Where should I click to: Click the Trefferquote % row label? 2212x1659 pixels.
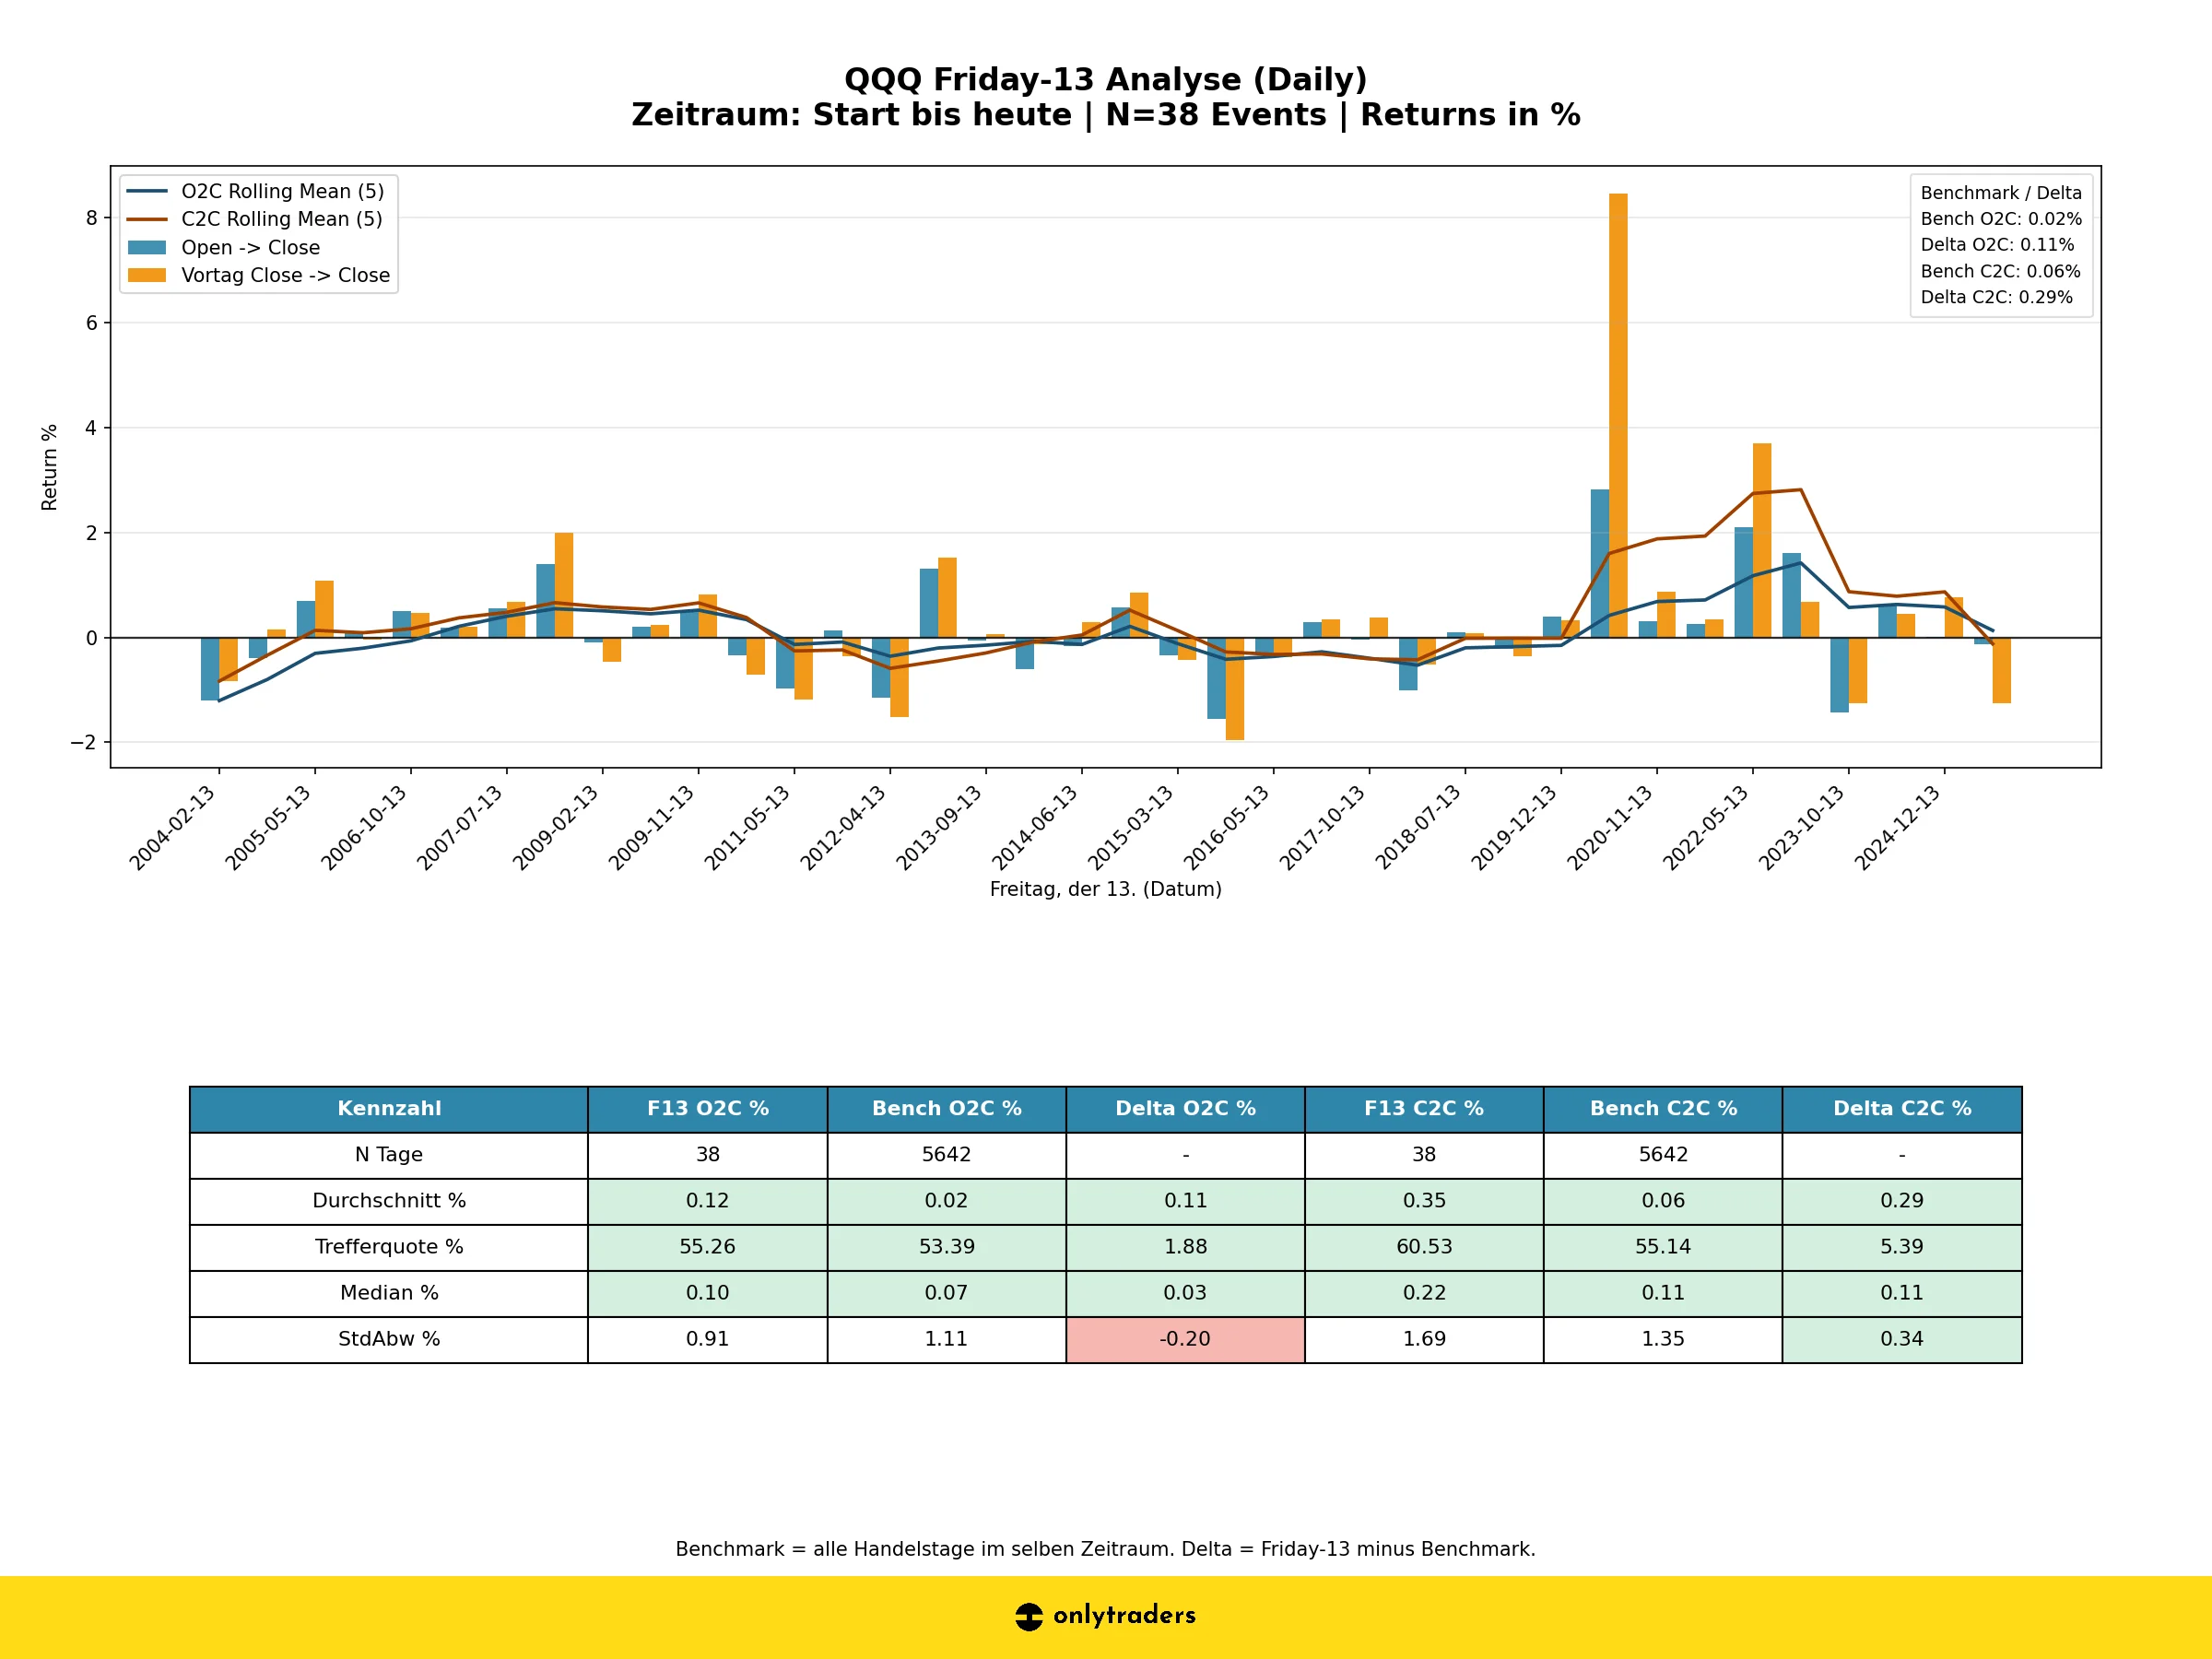(x=389, y=1247)
